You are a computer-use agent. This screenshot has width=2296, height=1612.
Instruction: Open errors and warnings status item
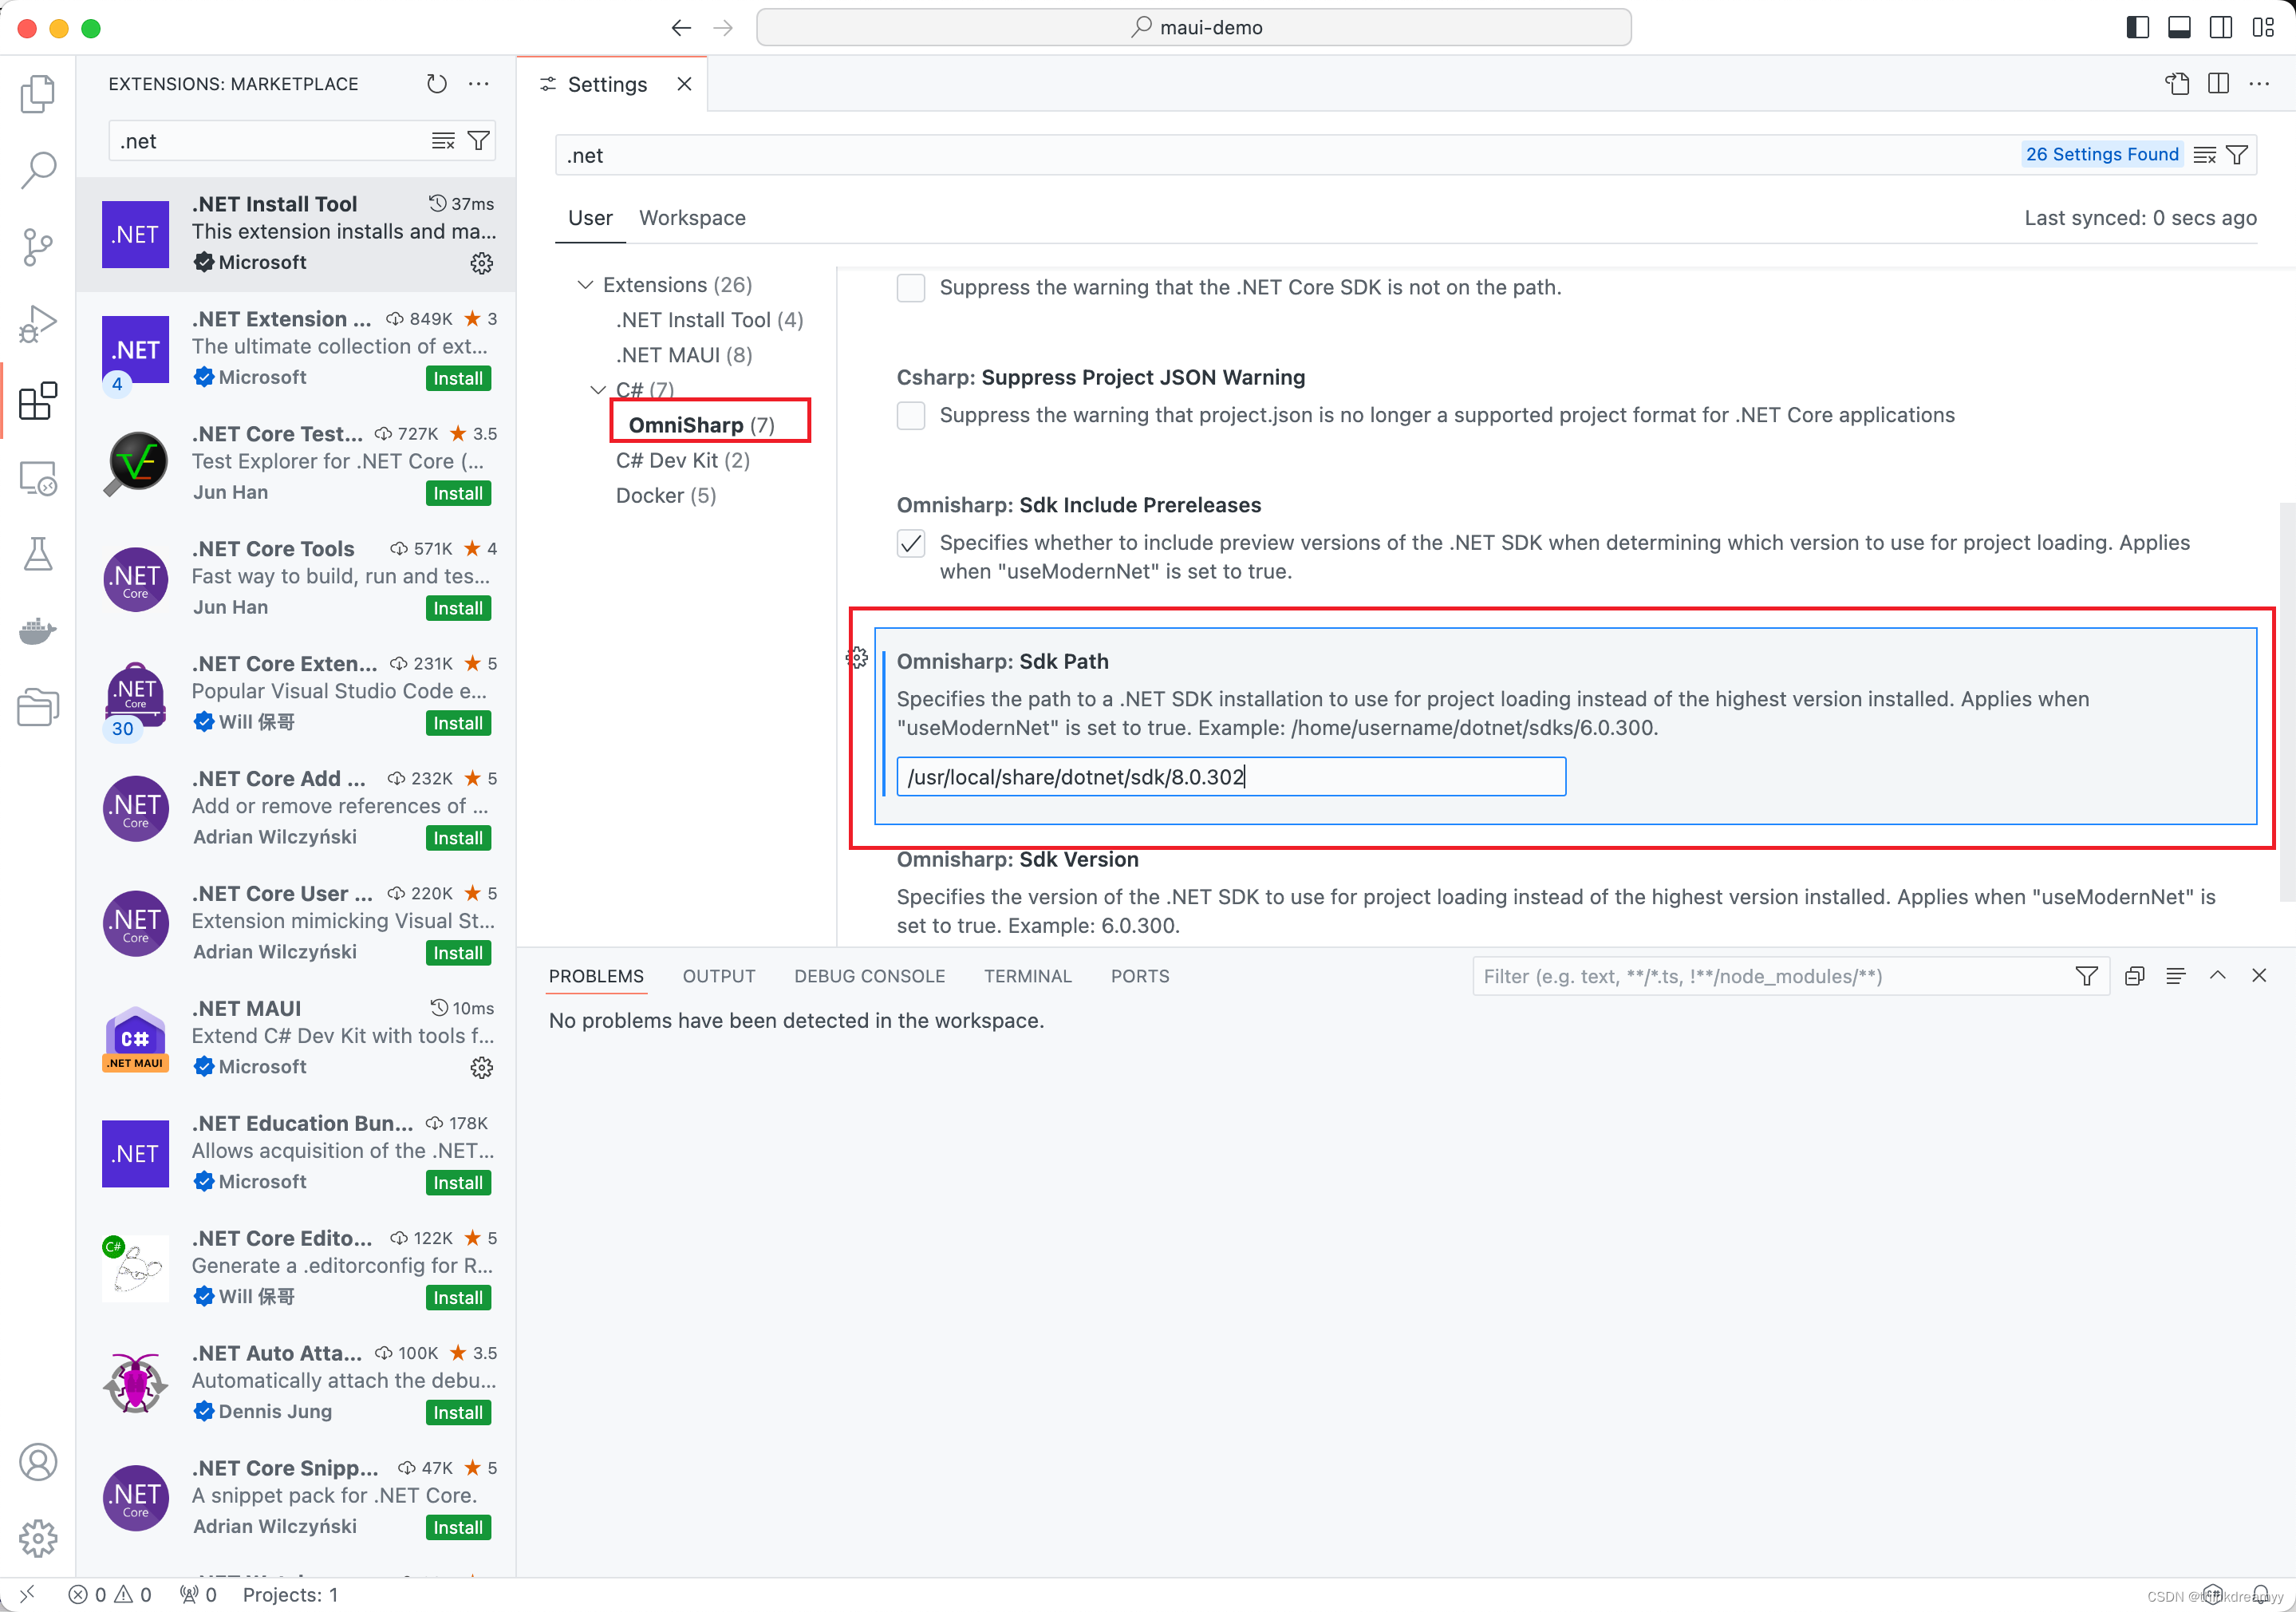tap(110, 1595)
